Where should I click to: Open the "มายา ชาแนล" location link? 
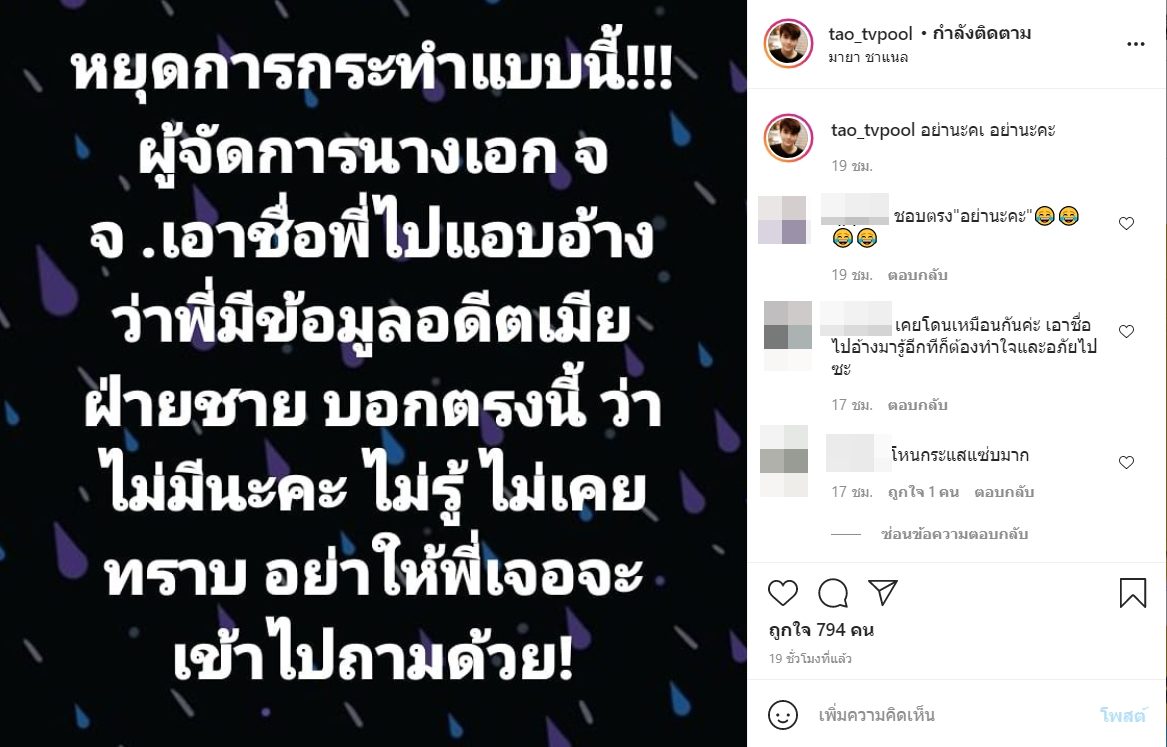point(868,57)
